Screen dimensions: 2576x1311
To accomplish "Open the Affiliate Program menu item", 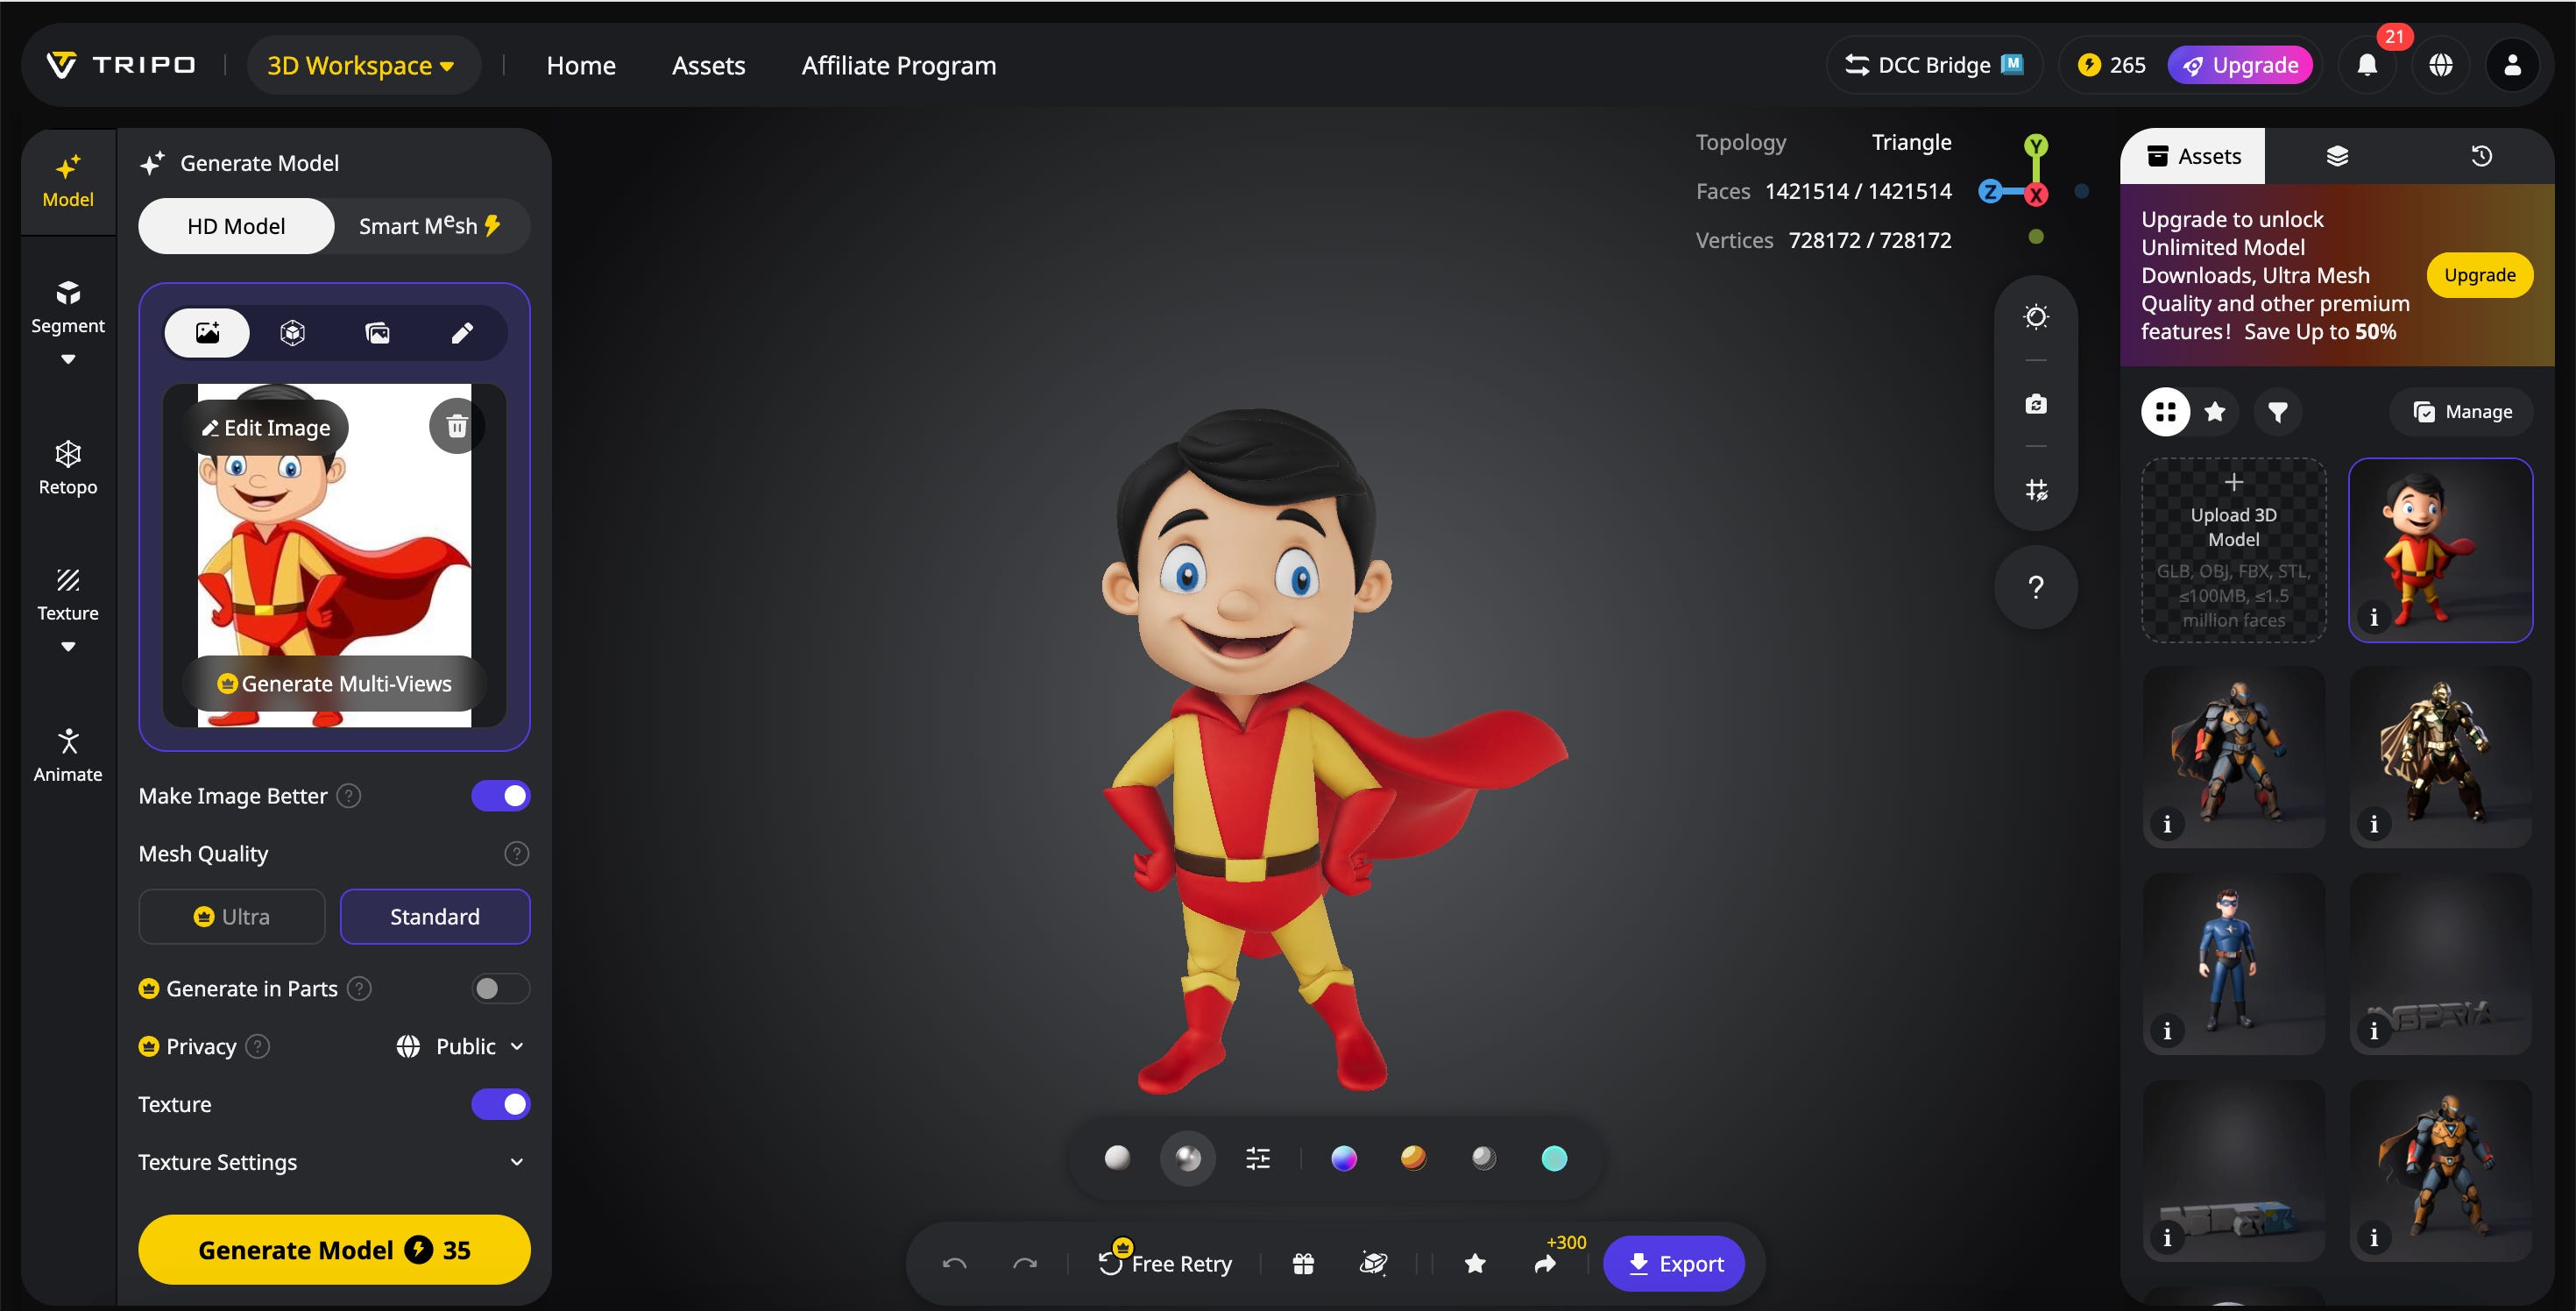I will coord(898,66).
